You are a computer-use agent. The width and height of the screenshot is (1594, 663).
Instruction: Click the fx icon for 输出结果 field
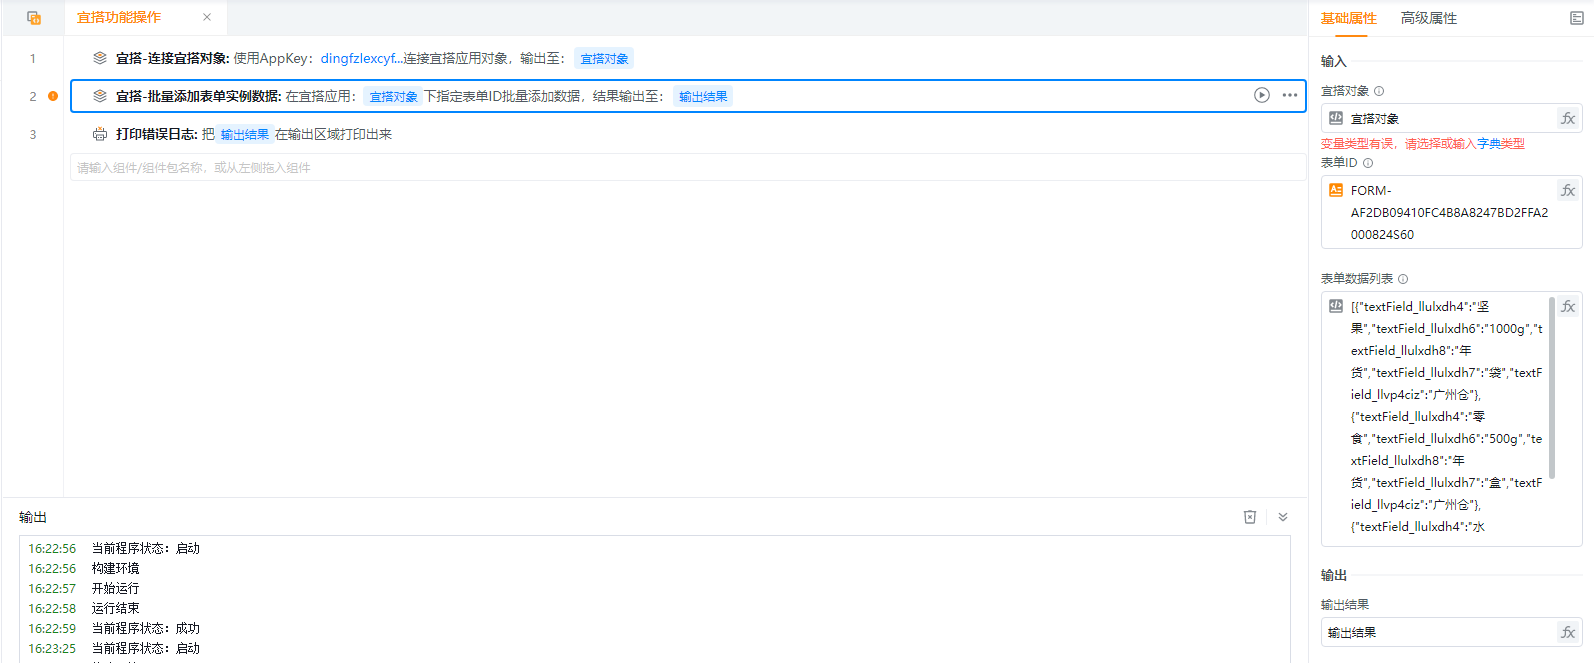point(1567,632)
